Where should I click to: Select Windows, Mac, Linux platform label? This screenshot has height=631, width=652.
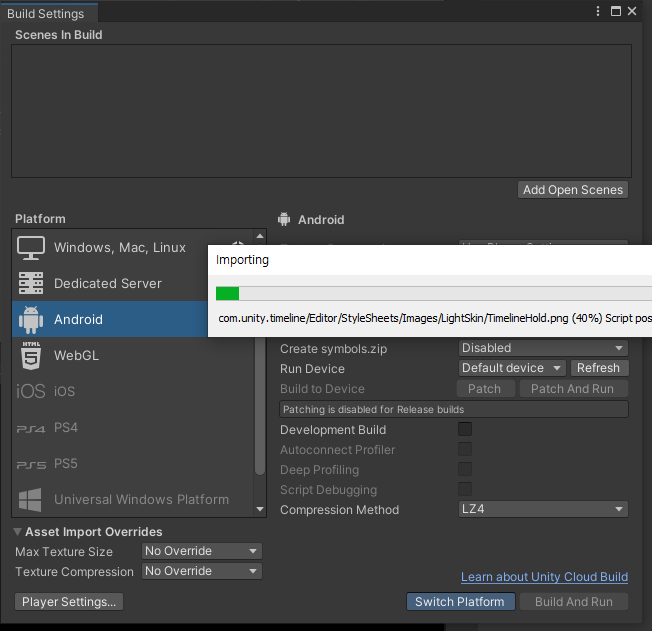[x=120, y=247]
